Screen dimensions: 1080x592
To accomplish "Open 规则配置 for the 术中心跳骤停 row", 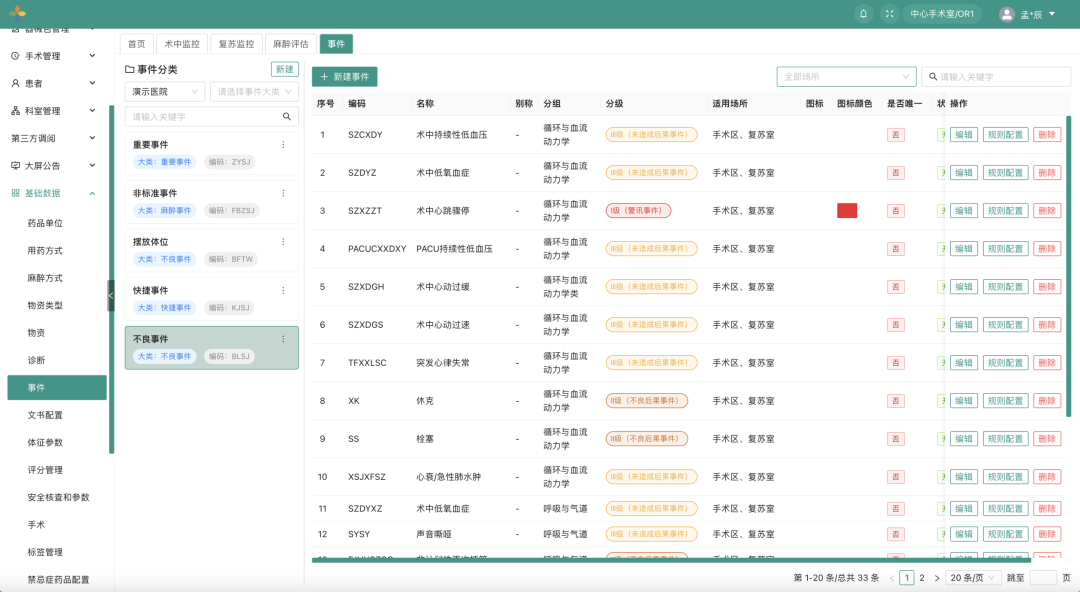I will pyautogui.click(x=1005, y=211).
